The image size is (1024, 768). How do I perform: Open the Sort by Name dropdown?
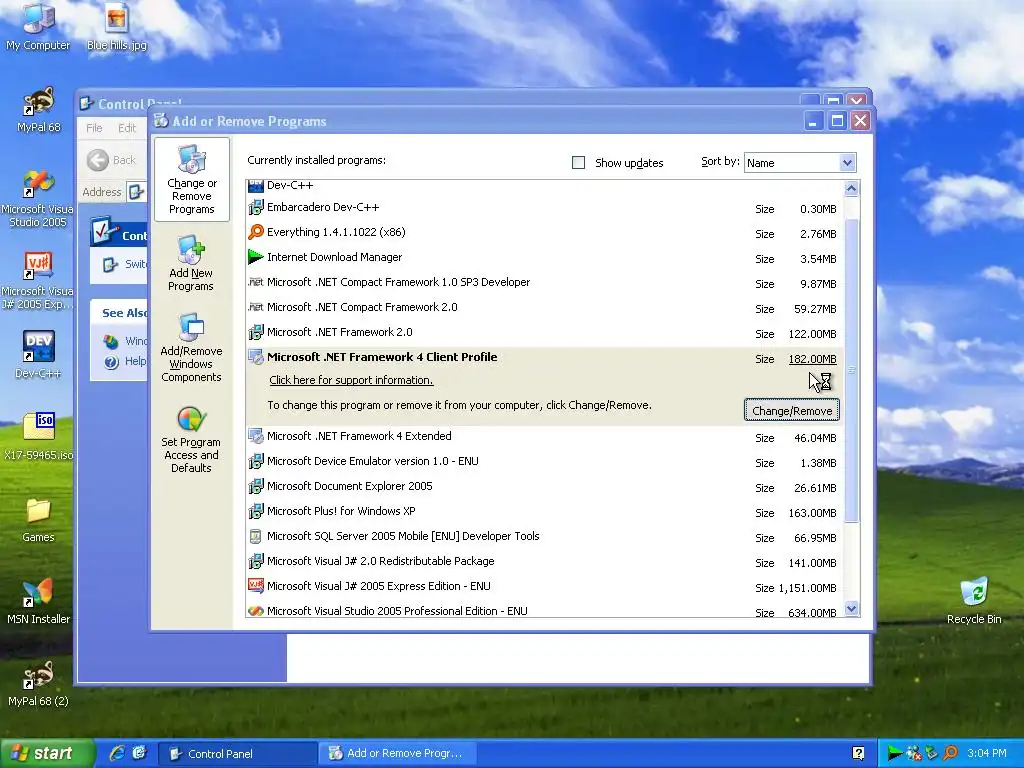click(847, 163)
